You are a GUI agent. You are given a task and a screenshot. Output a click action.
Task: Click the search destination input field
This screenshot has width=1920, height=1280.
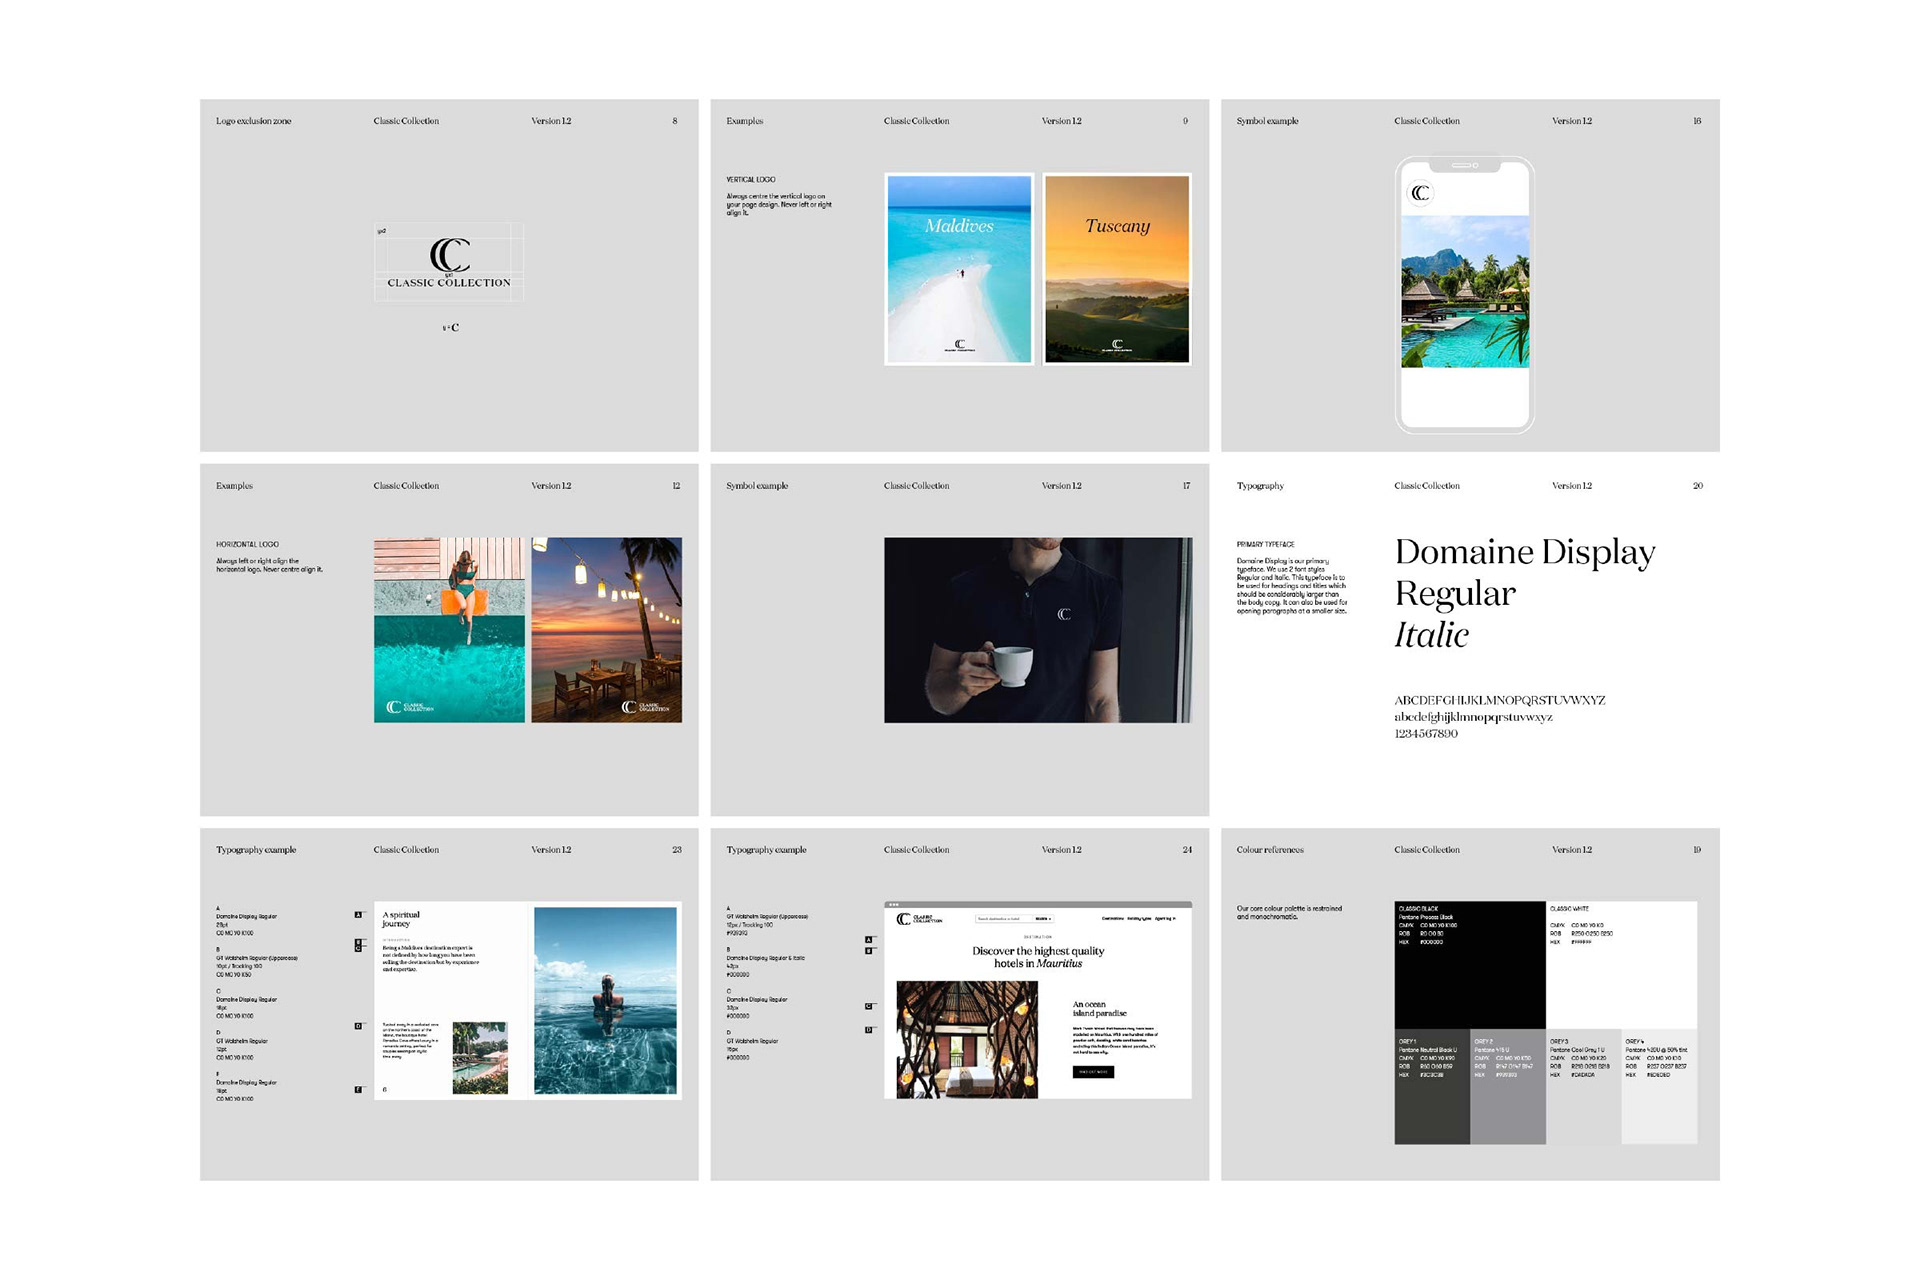[1002, 918]
